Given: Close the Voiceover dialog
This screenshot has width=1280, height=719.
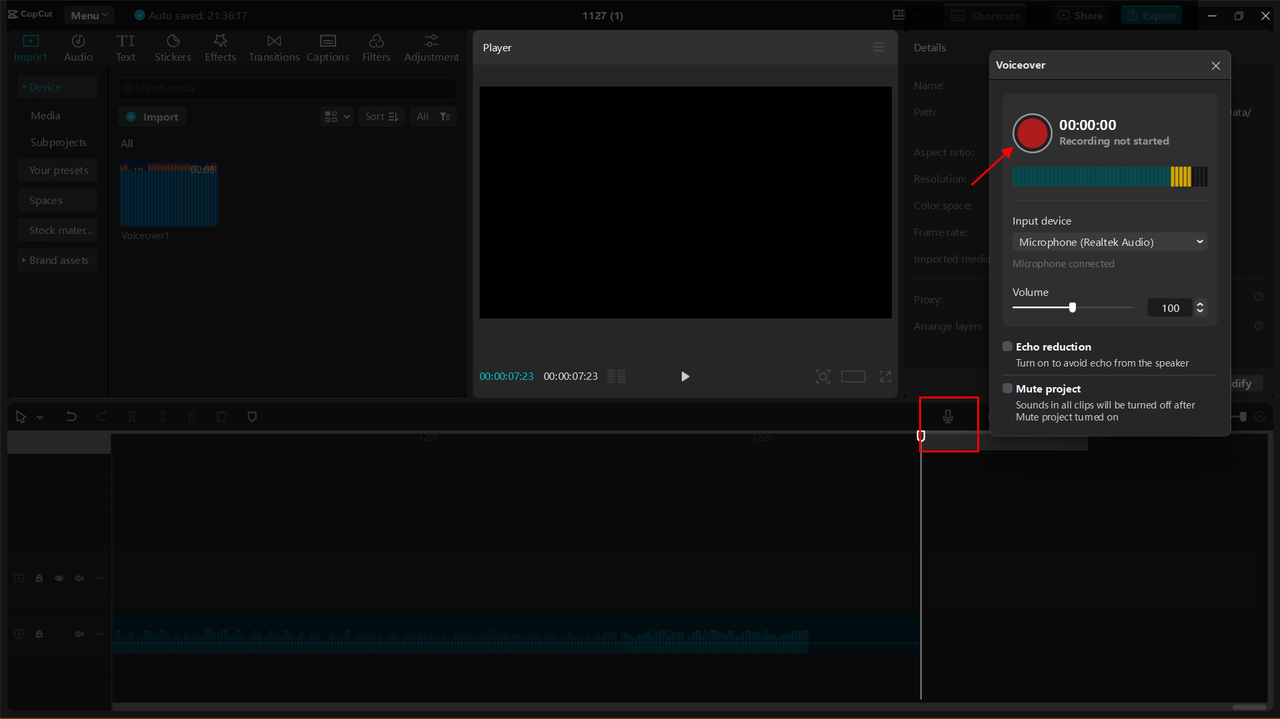Looking at the screenshot, I should (1216, 66).
